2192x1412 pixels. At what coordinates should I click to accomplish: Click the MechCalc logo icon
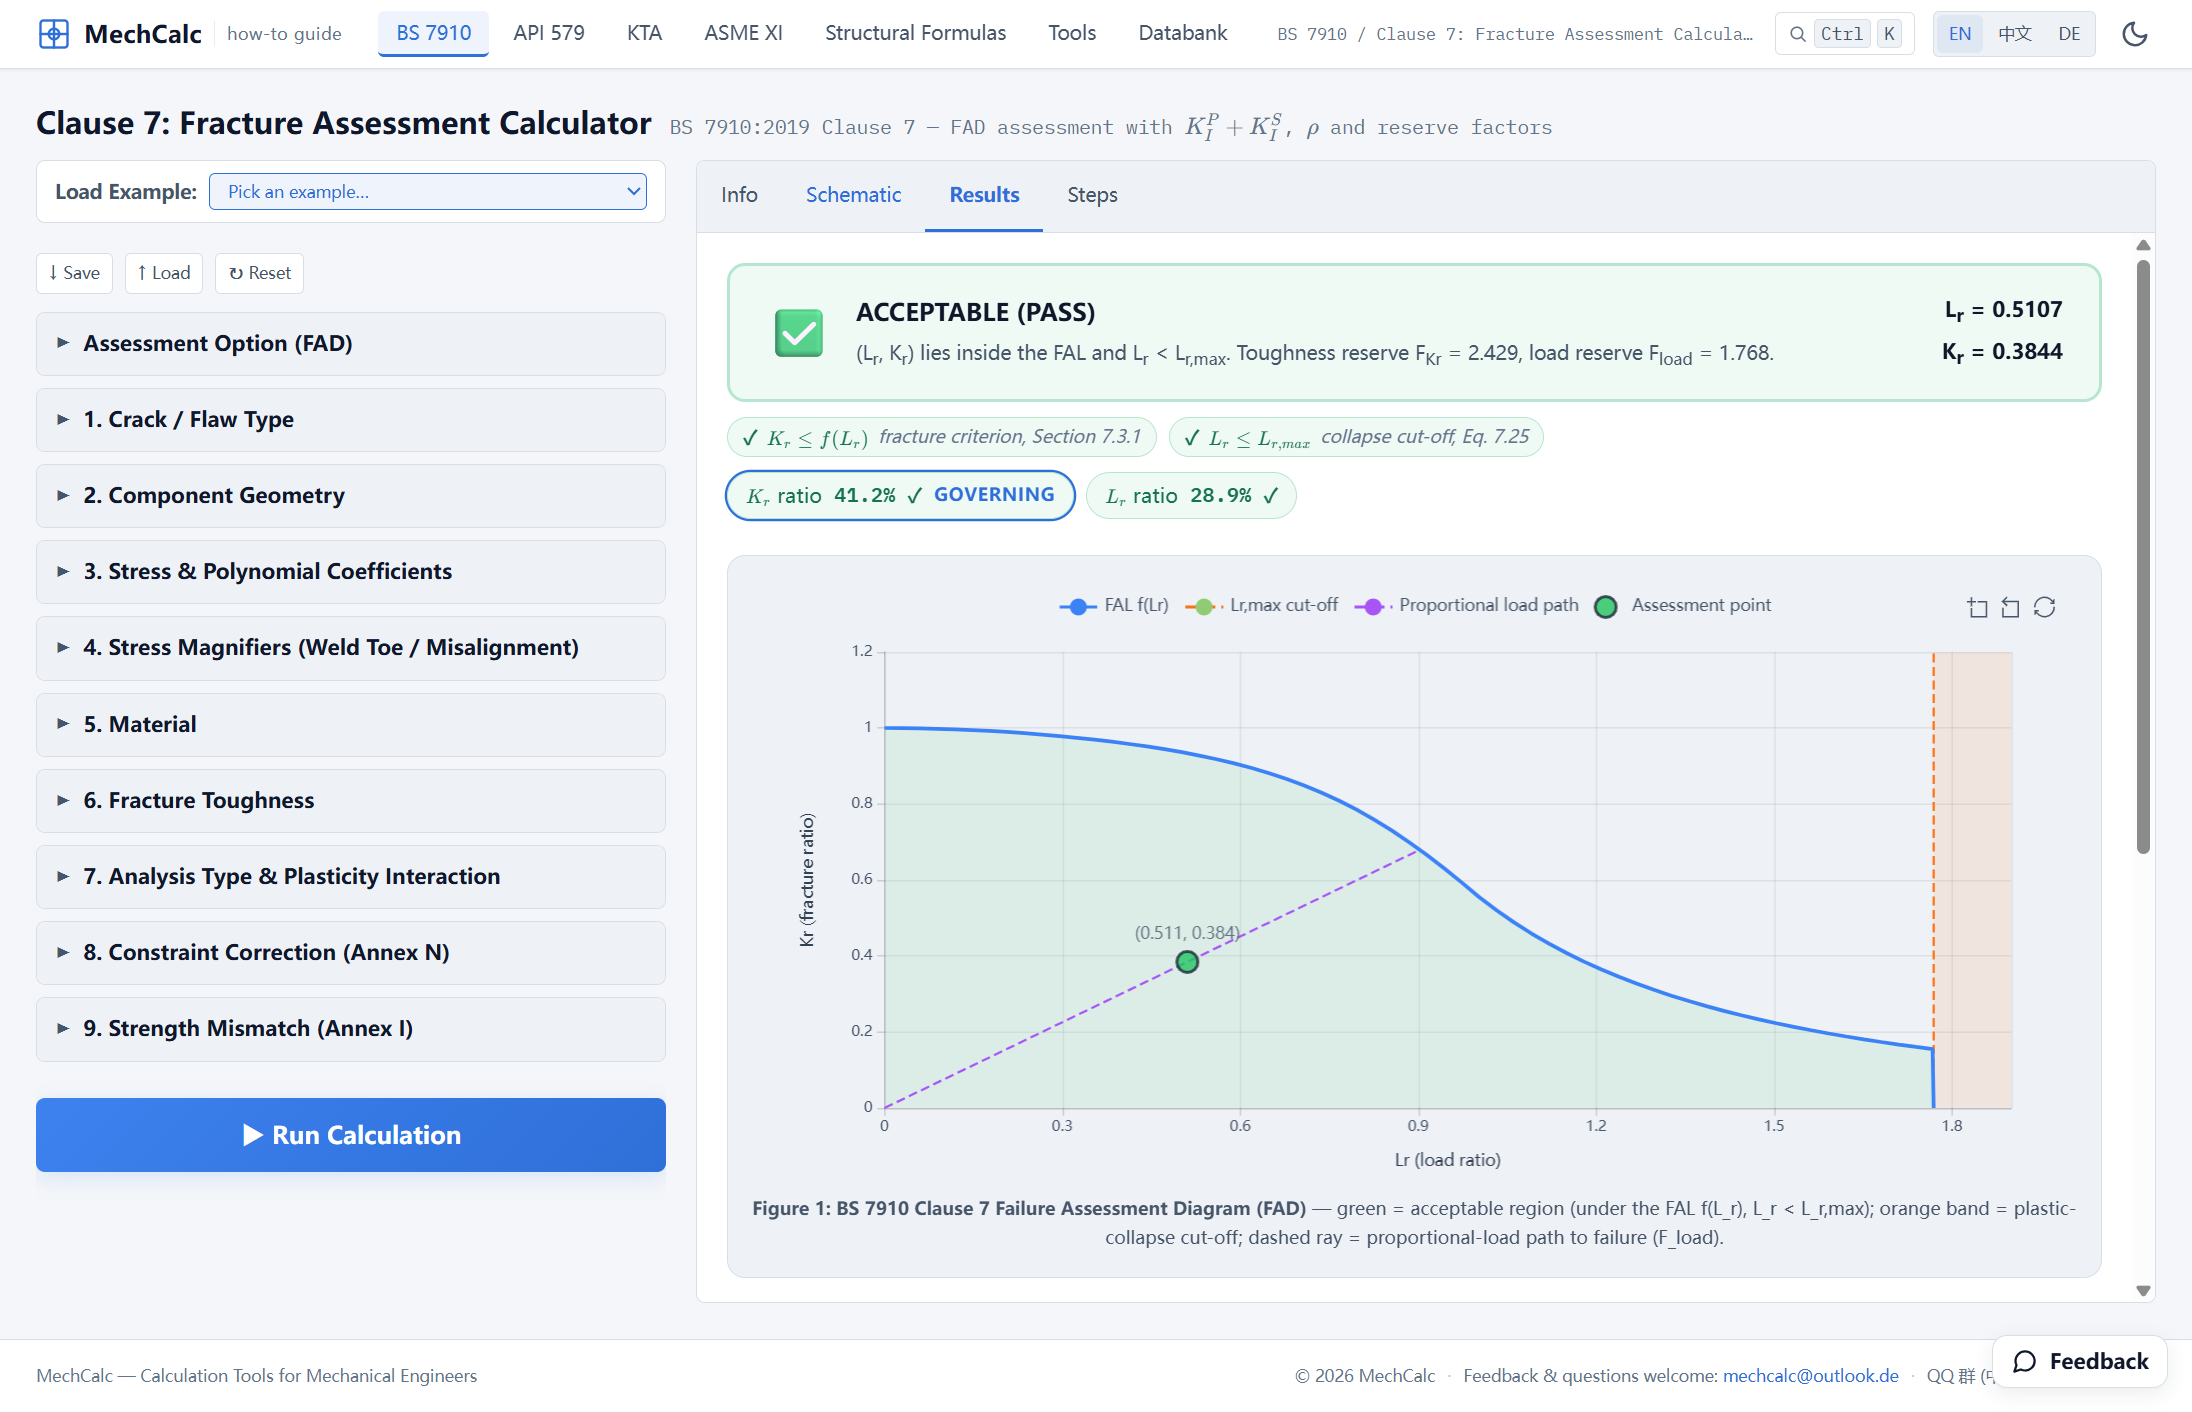tap(54, 34)
